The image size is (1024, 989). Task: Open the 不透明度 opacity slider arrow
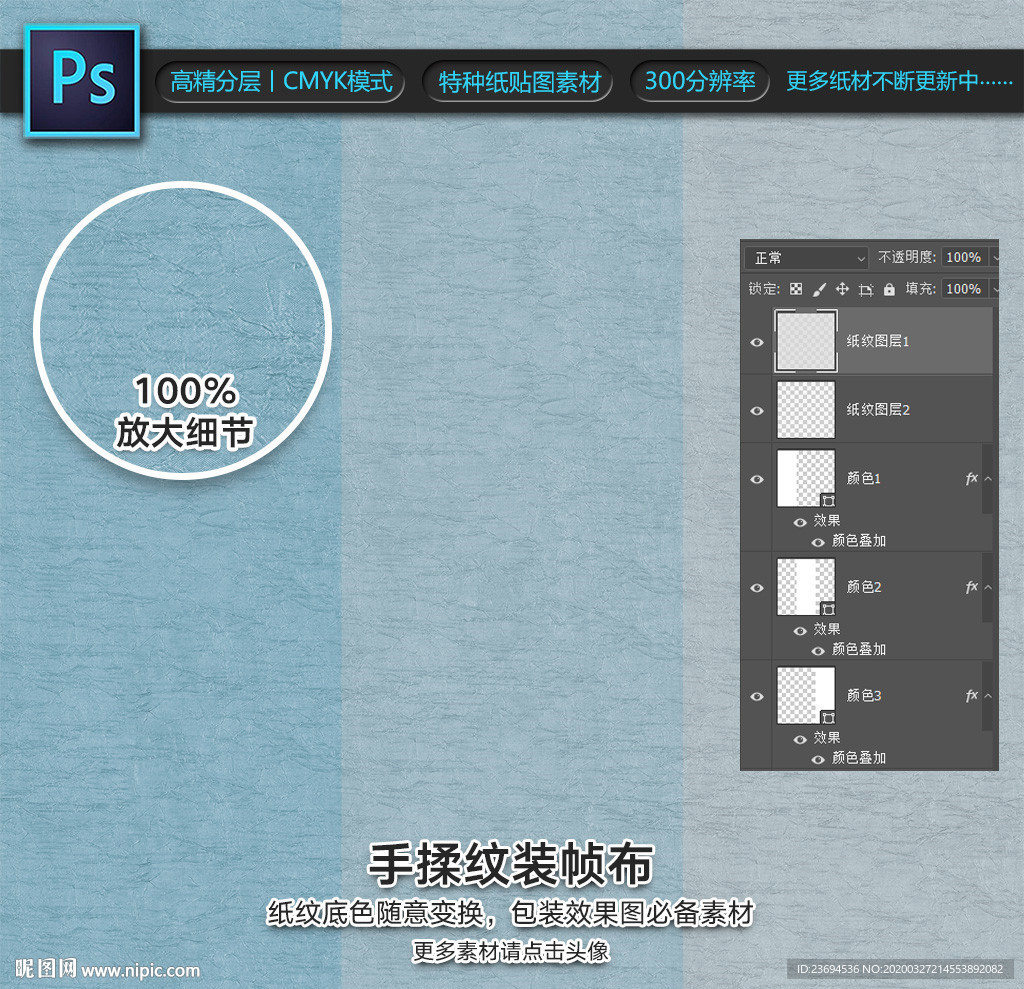coord(995,258)
